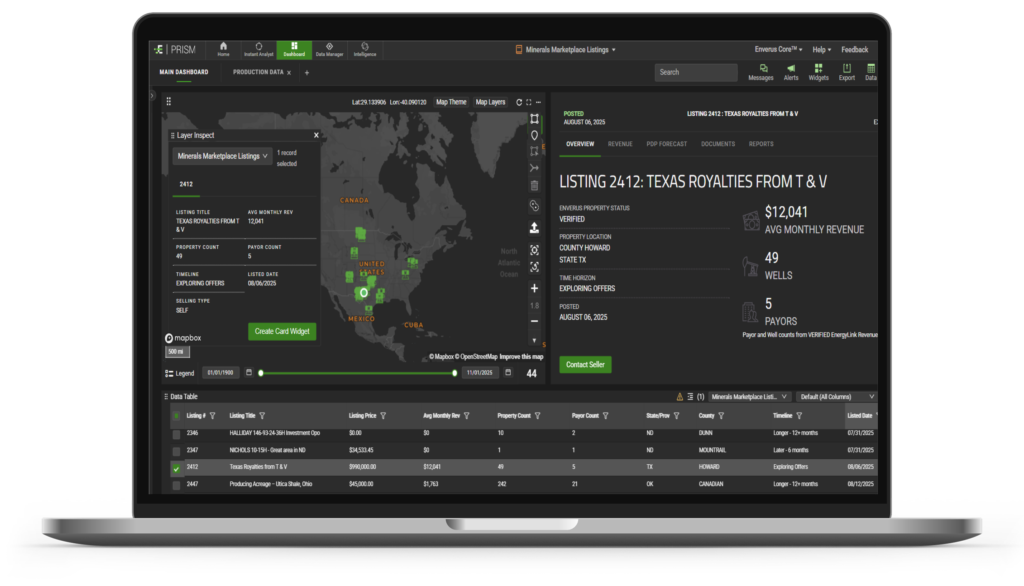
Task: Open the Widgets icon
Action: 818,70
